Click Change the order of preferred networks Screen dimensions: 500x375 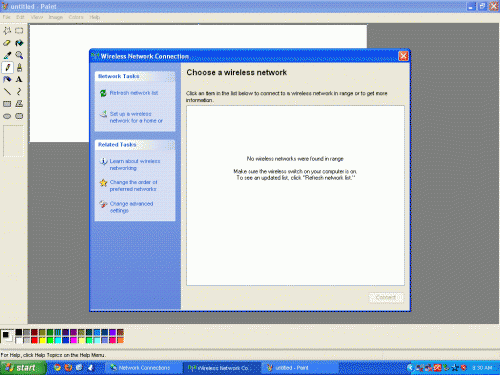[x=133, y=186]
